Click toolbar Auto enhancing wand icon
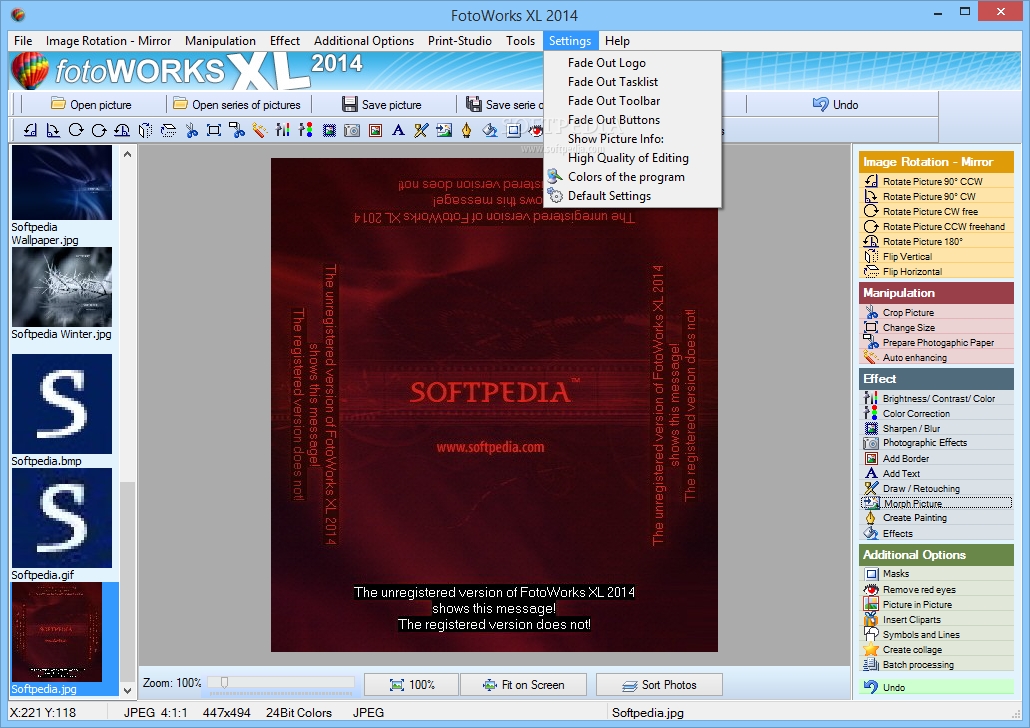This screenshot has height=728, width=1030. coord(260,130)
